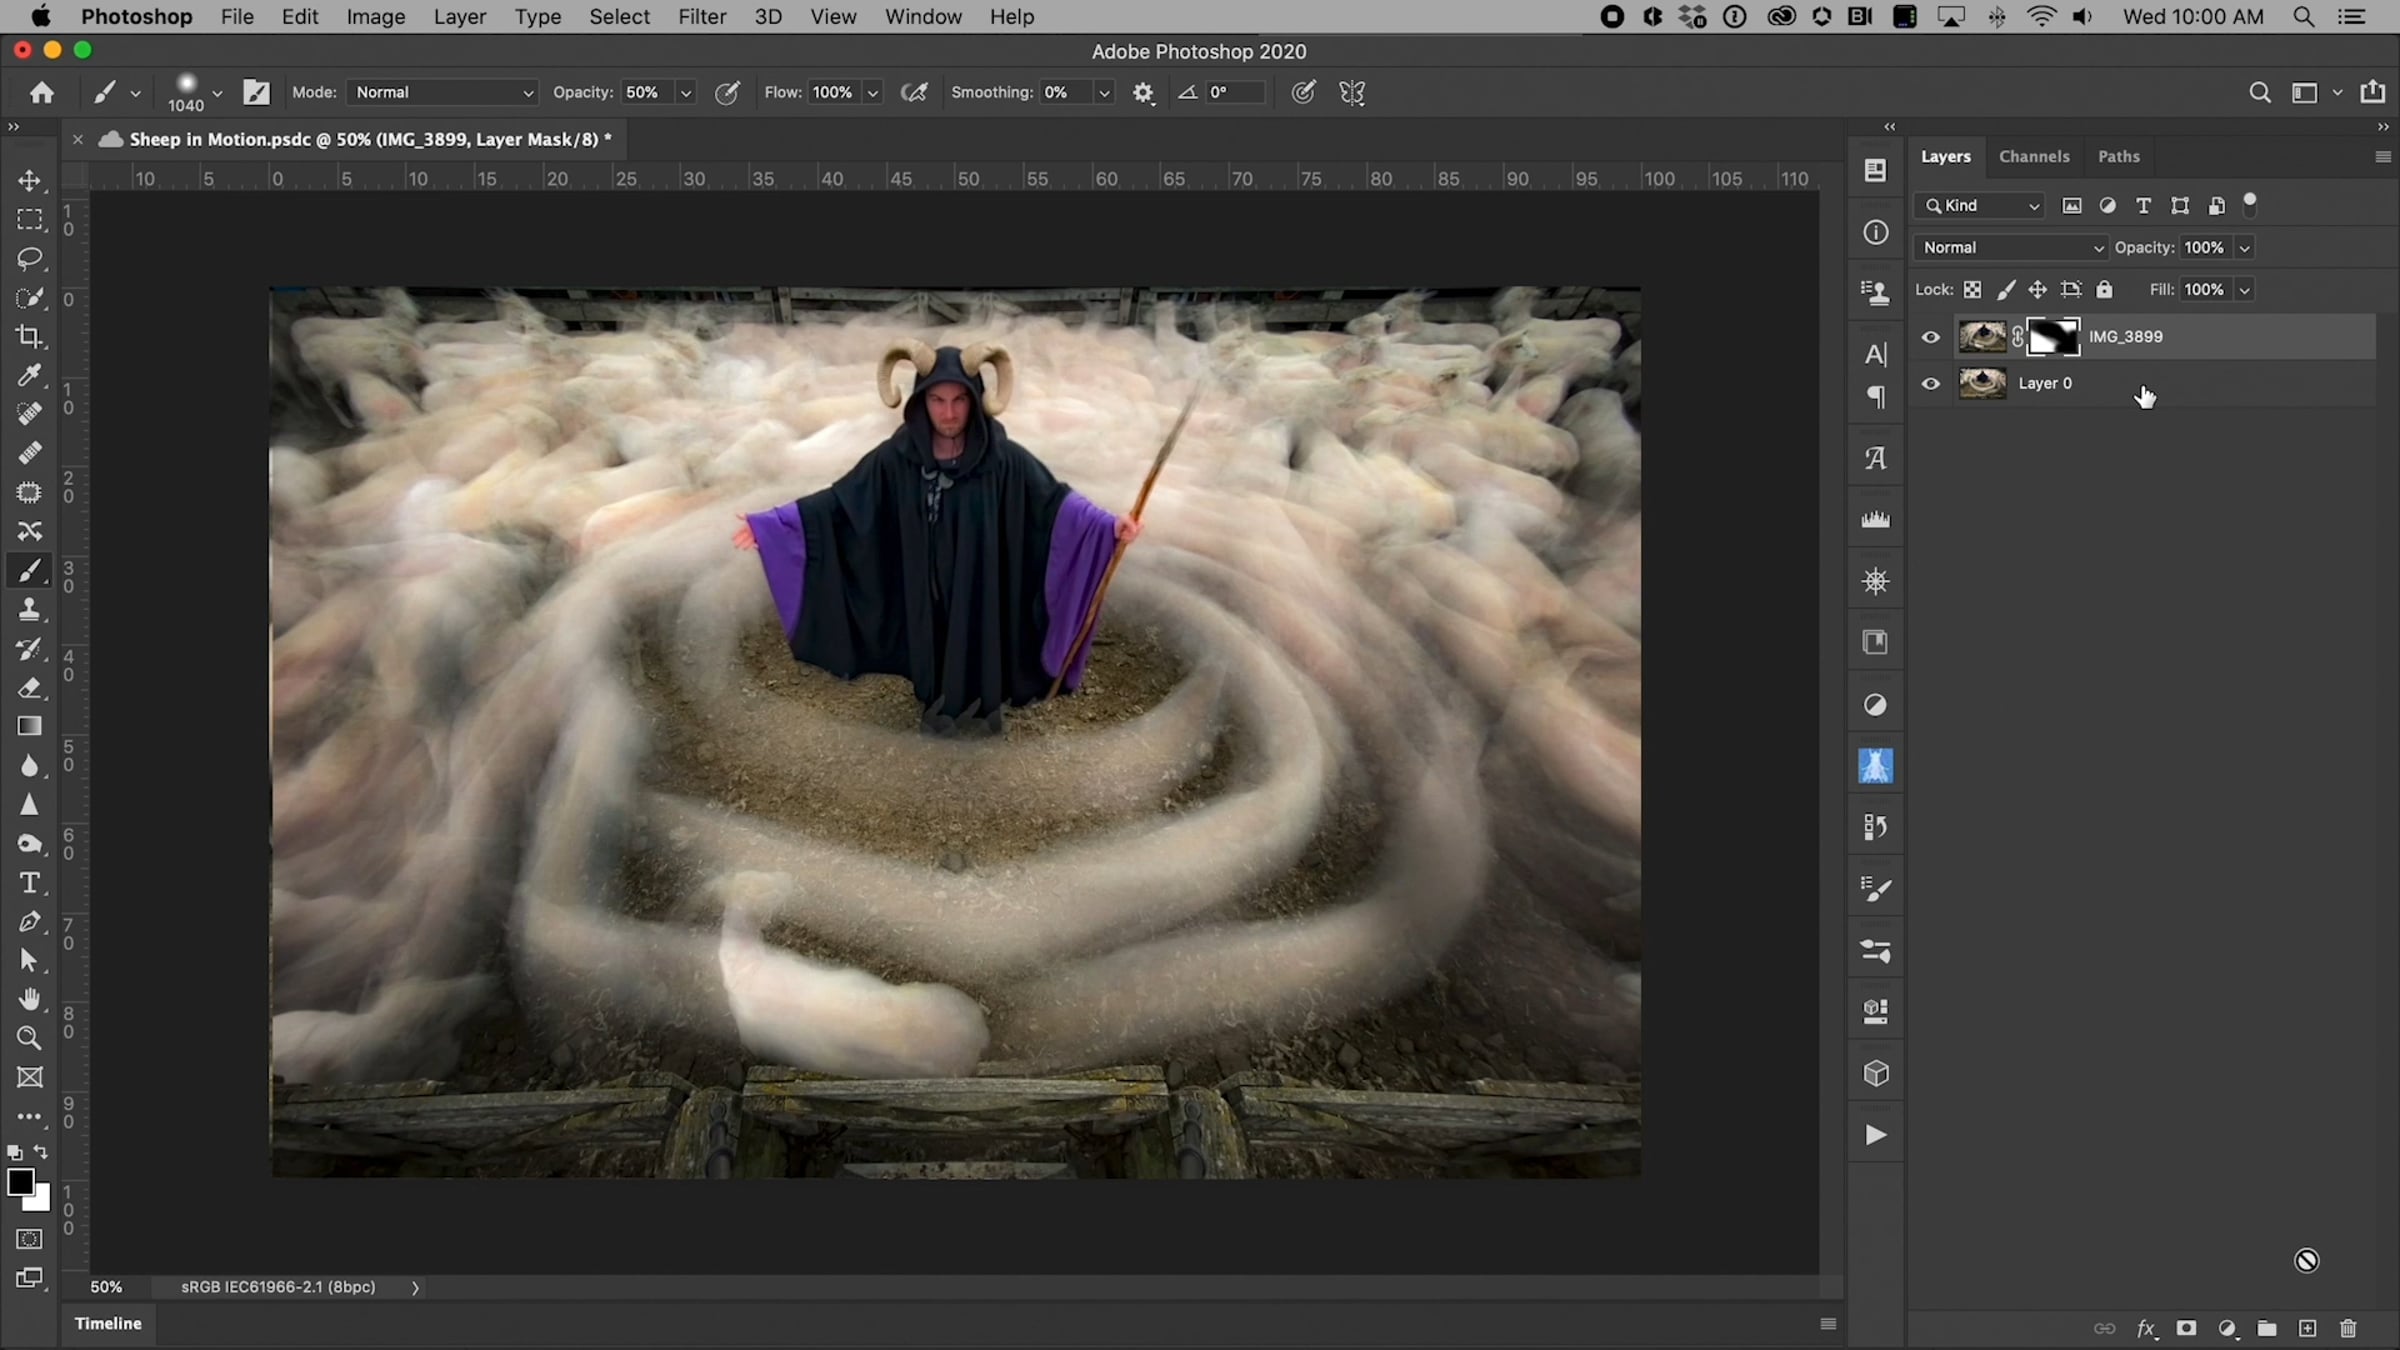Toggle visibility of Layer 0

tap(1930, 383)
